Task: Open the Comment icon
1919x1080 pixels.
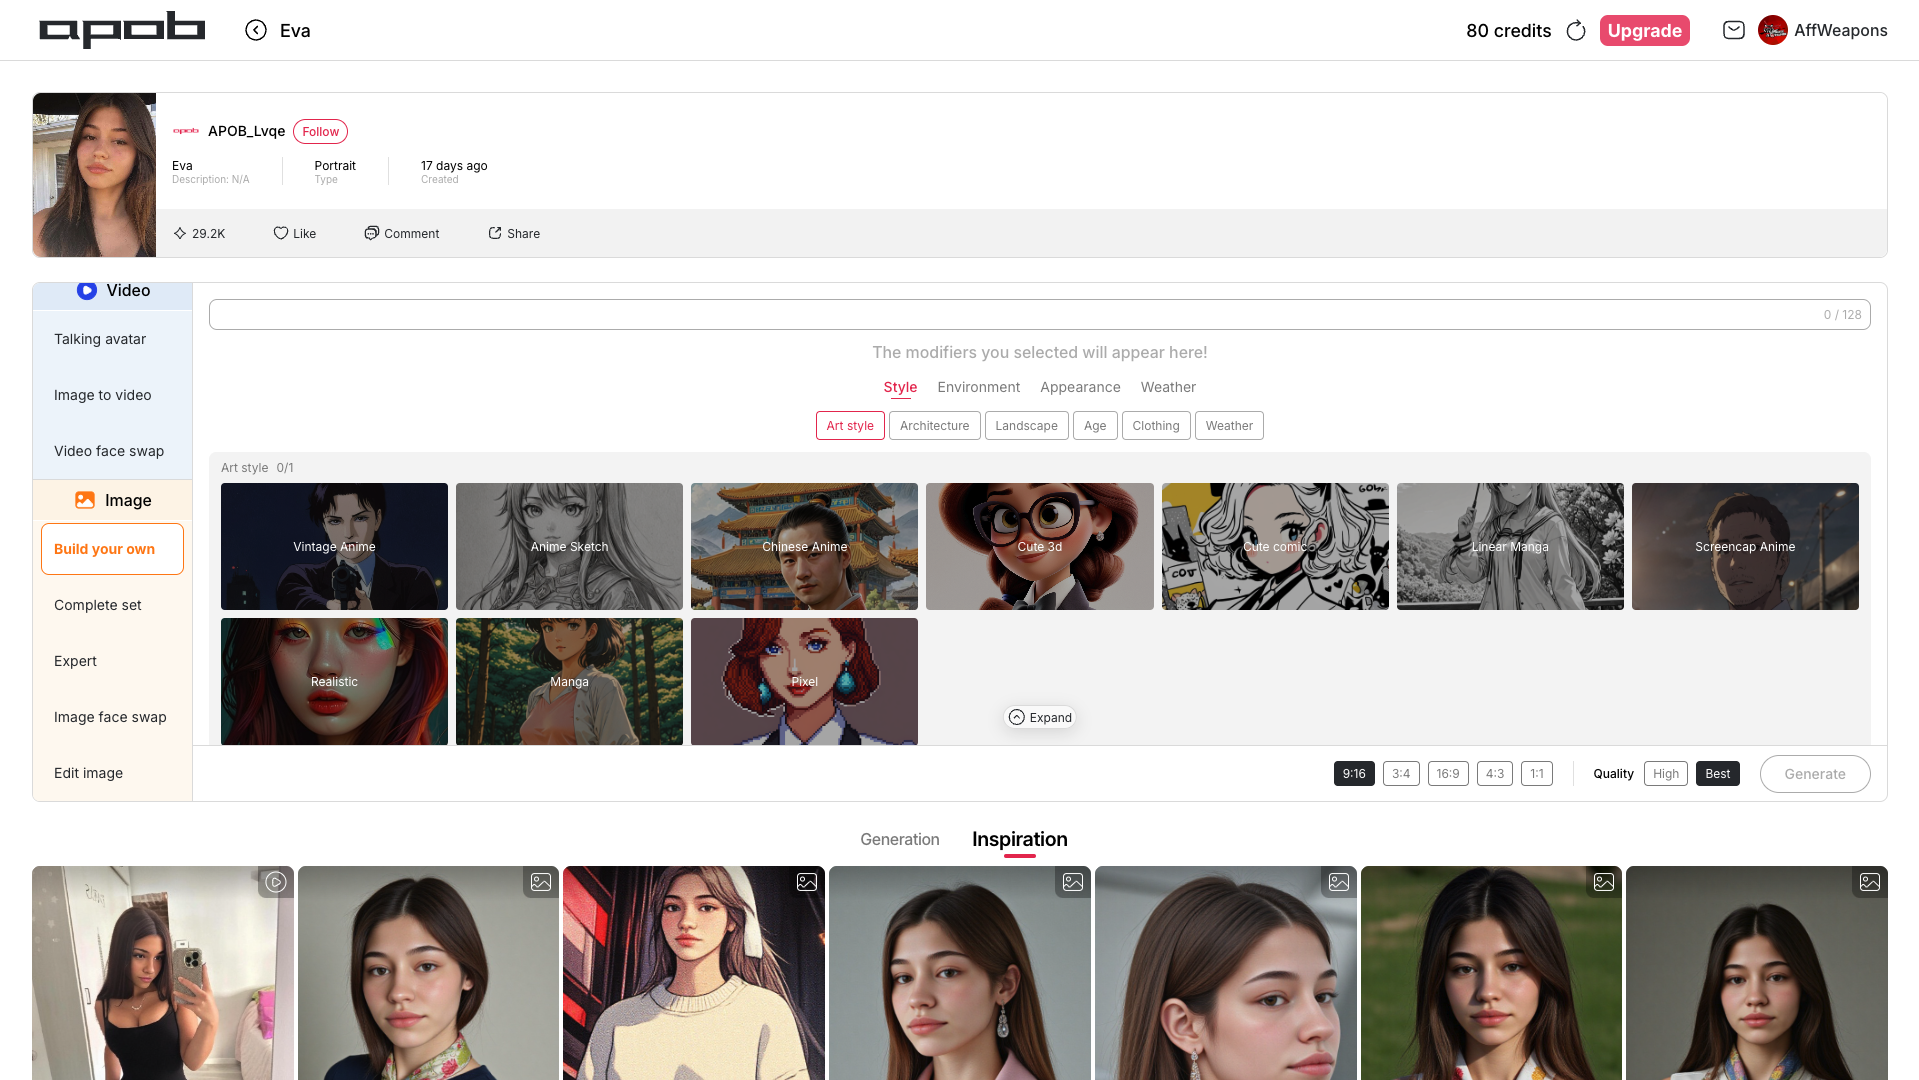Action: [371, 233]
